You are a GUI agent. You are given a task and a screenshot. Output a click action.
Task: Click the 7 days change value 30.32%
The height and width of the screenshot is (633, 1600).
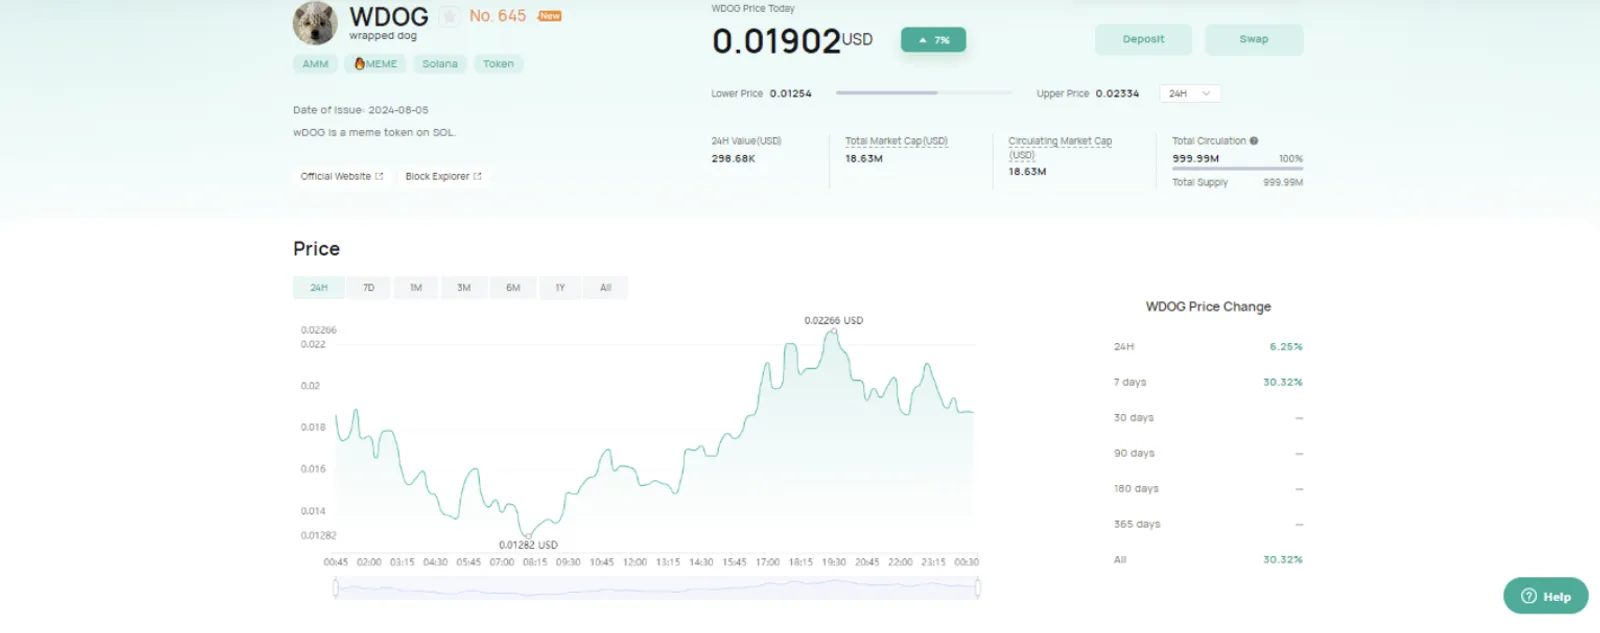coord(1282,382)
